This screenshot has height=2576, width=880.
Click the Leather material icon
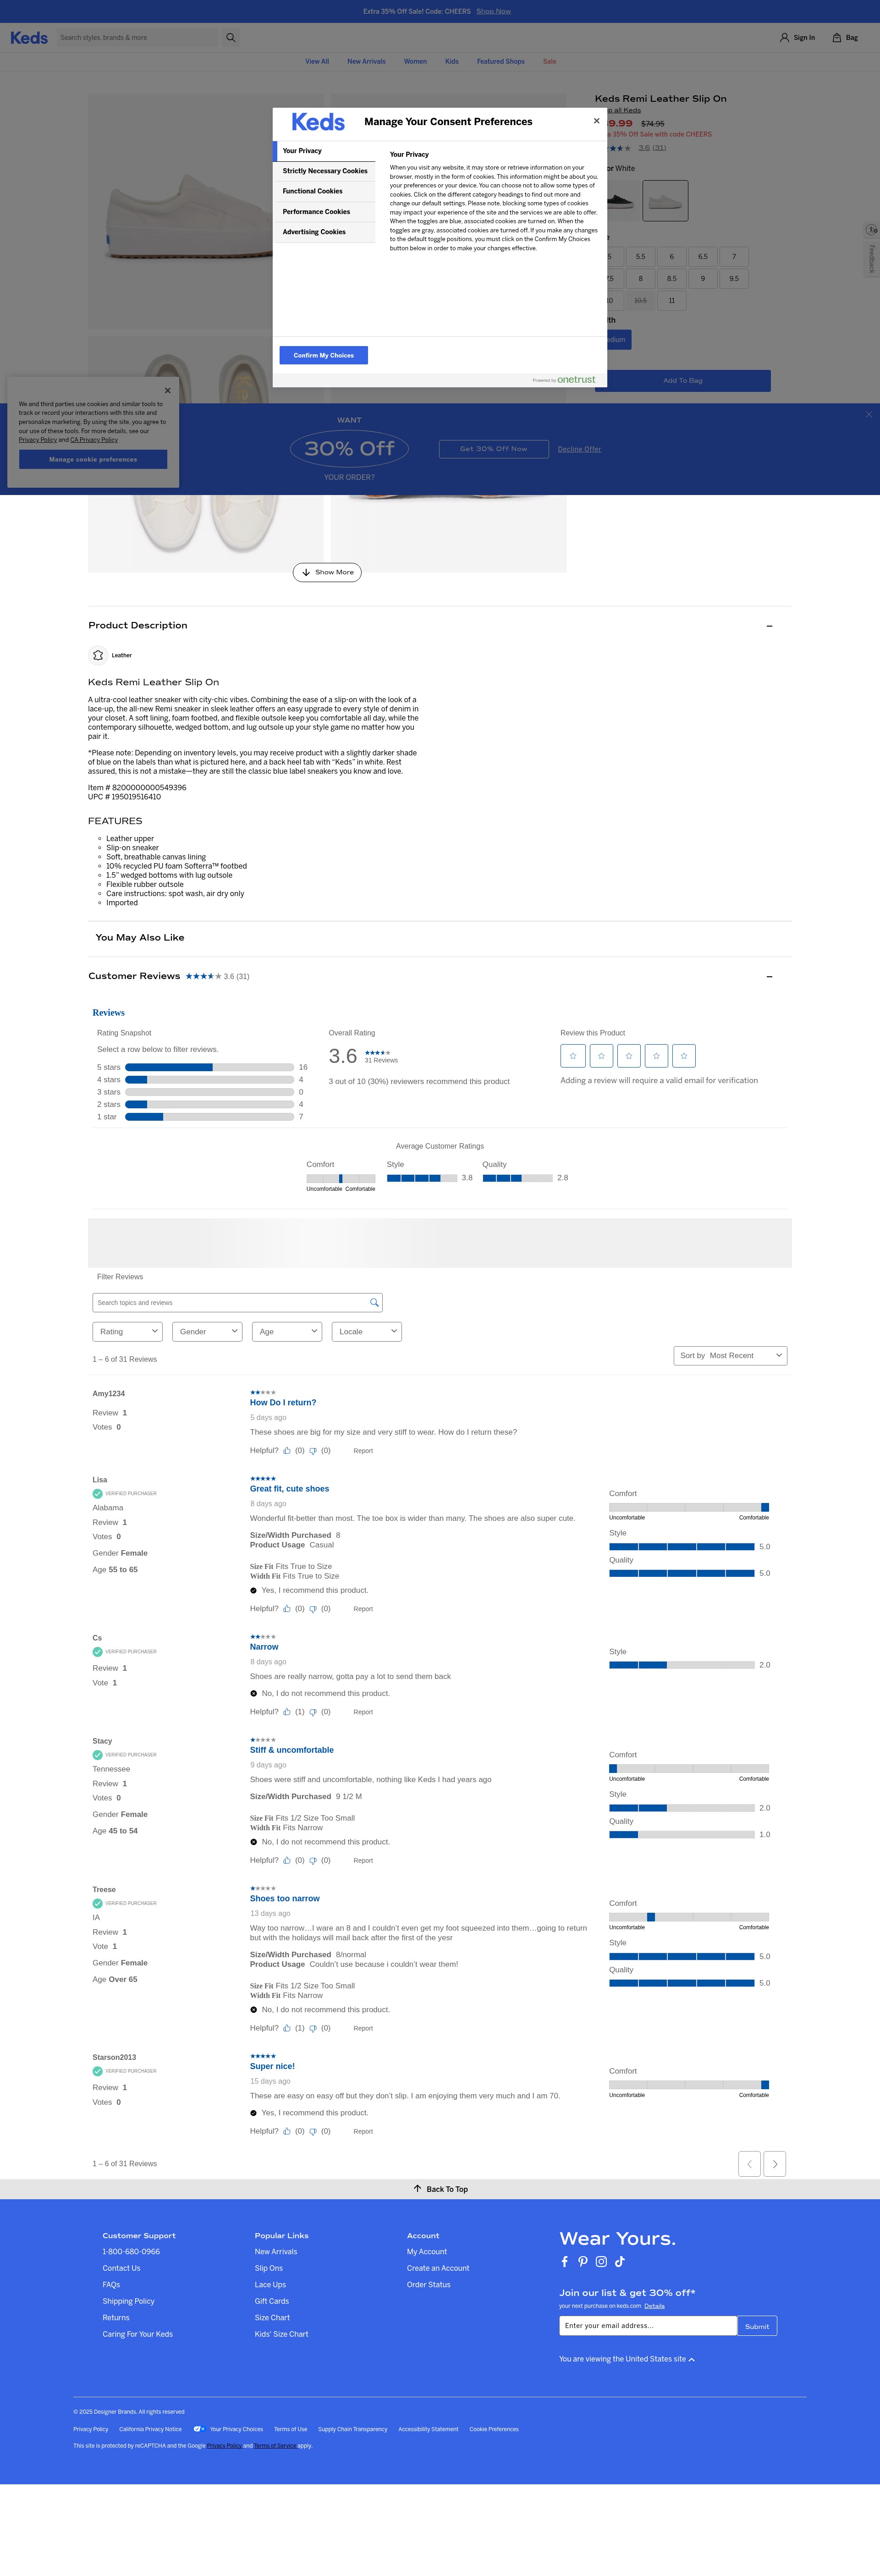[98, 655]
